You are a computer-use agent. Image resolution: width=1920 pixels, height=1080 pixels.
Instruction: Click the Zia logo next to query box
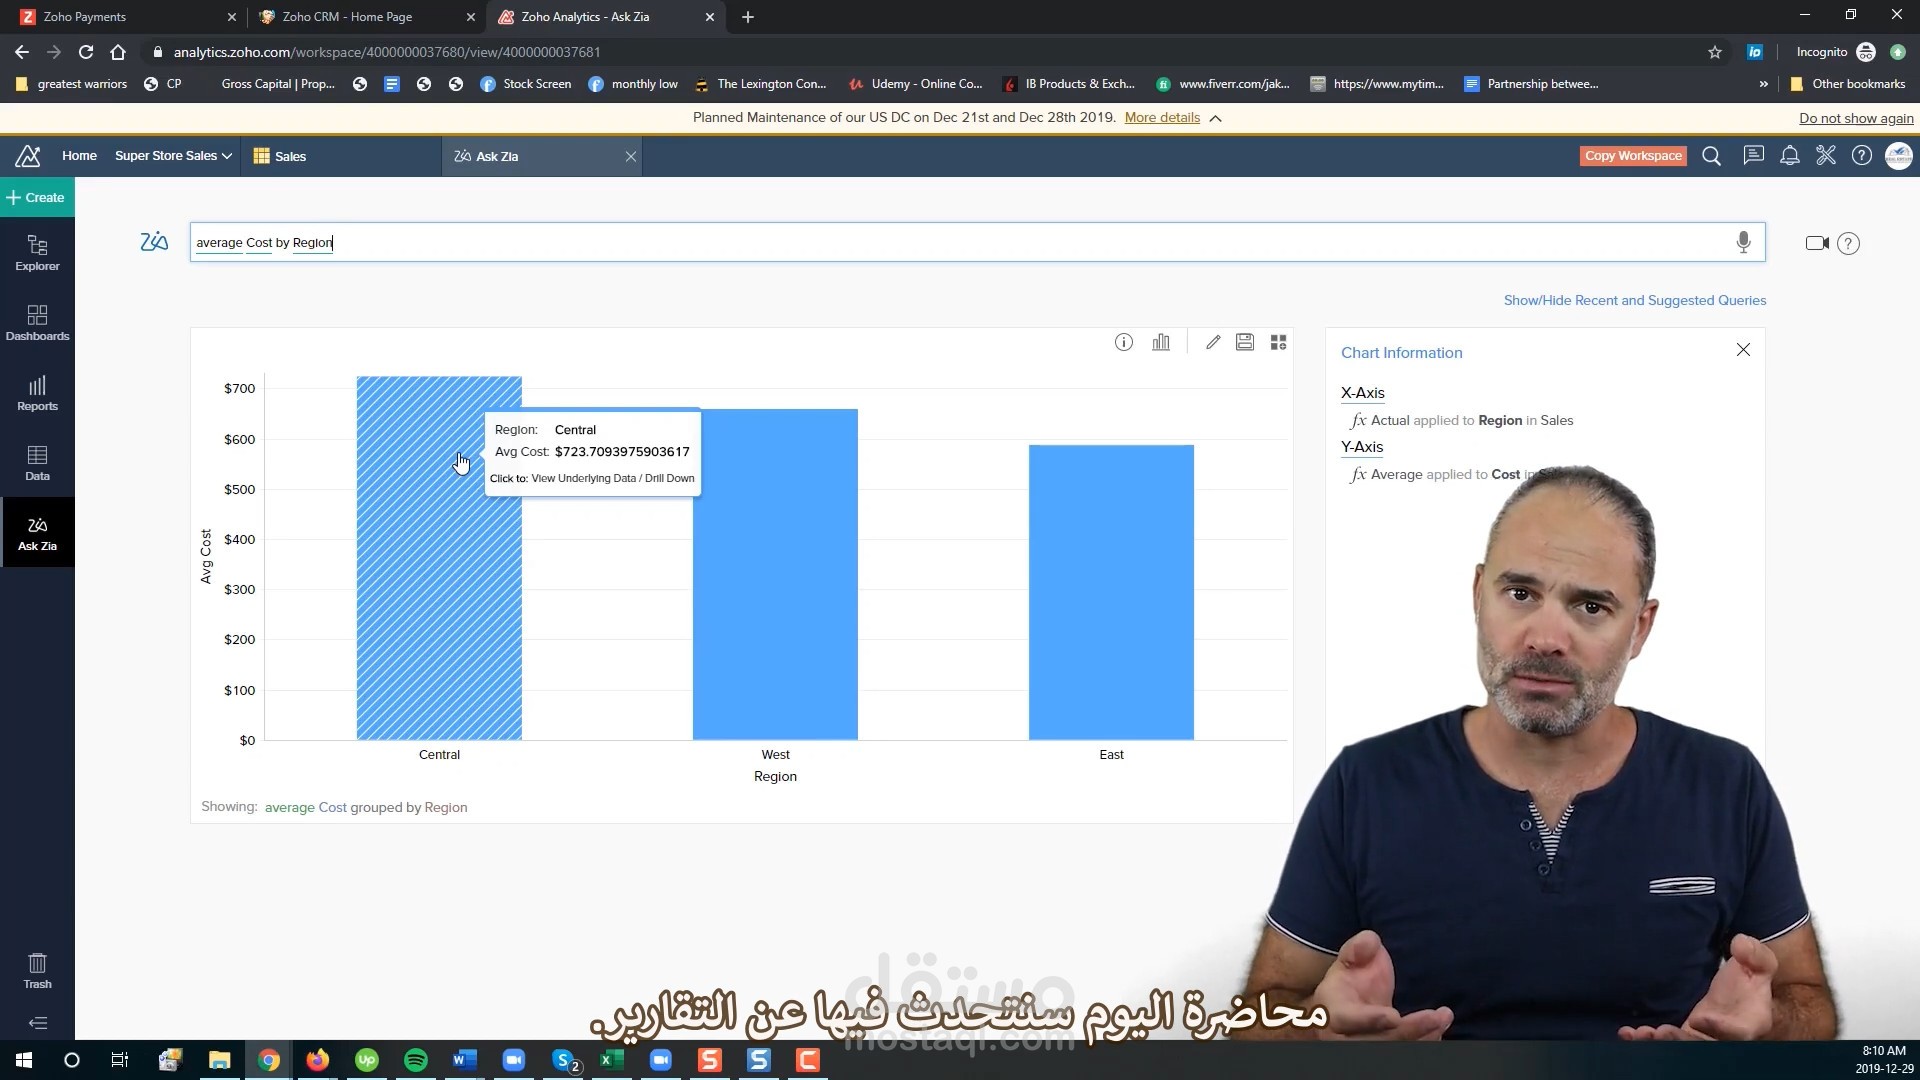click(154, 242)
